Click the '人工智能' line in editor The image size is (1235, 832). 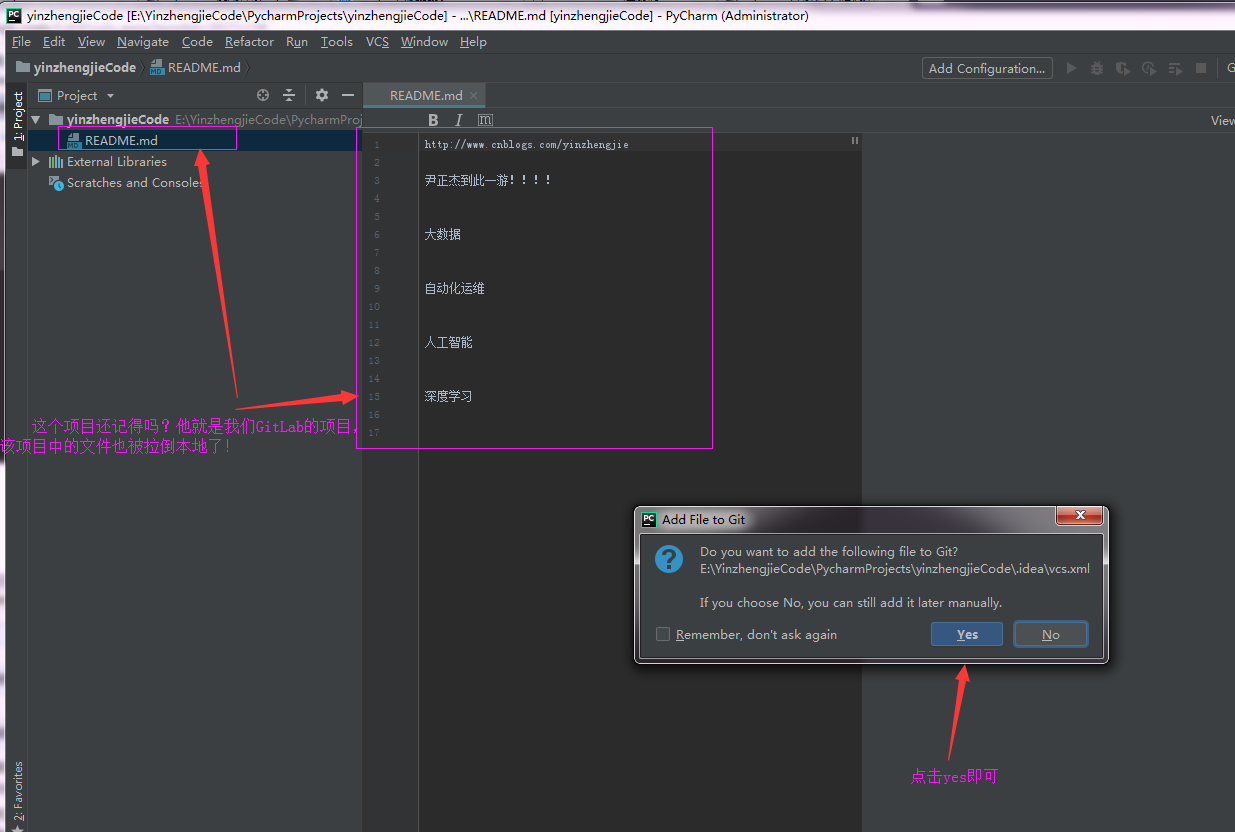pyautogui.click(x=448, y=342)
